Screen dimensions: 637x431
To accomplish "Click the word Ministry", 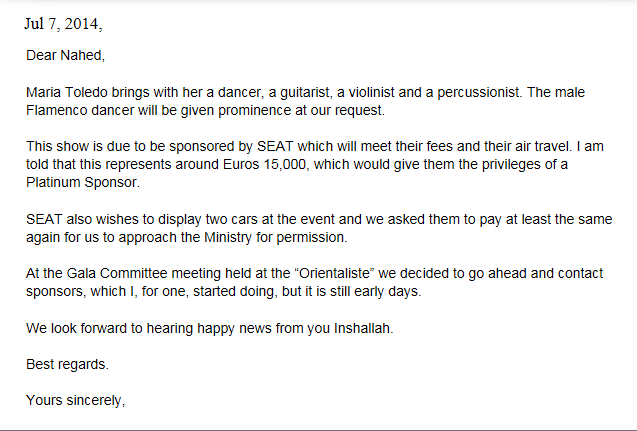I will (228, 238).
